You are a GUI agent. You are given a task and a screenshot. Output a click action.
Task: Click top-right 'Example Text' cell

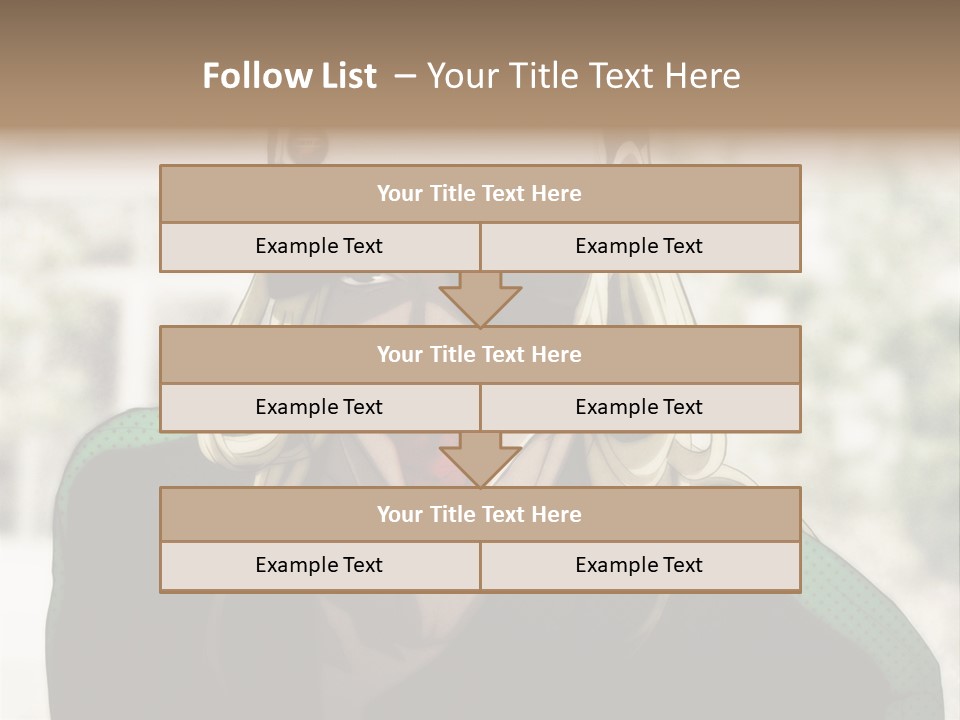point(639,246)
